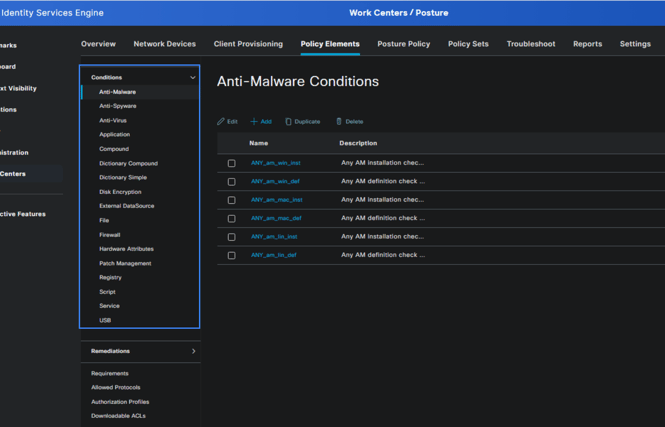
Task: Collapse the Conditions section chevron
Action: tap(193, 78)
